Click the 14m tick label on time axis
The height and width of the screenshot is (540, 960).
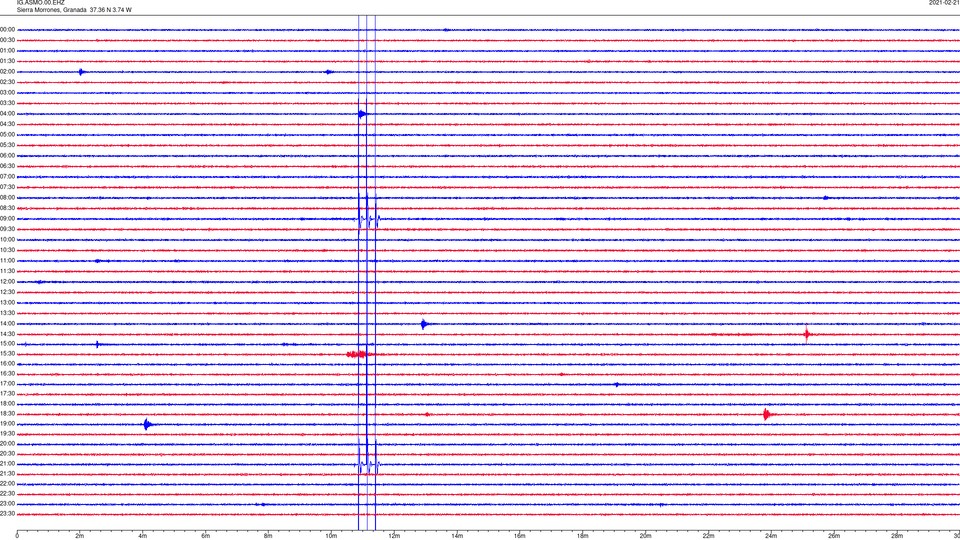[x=457, y=536]
